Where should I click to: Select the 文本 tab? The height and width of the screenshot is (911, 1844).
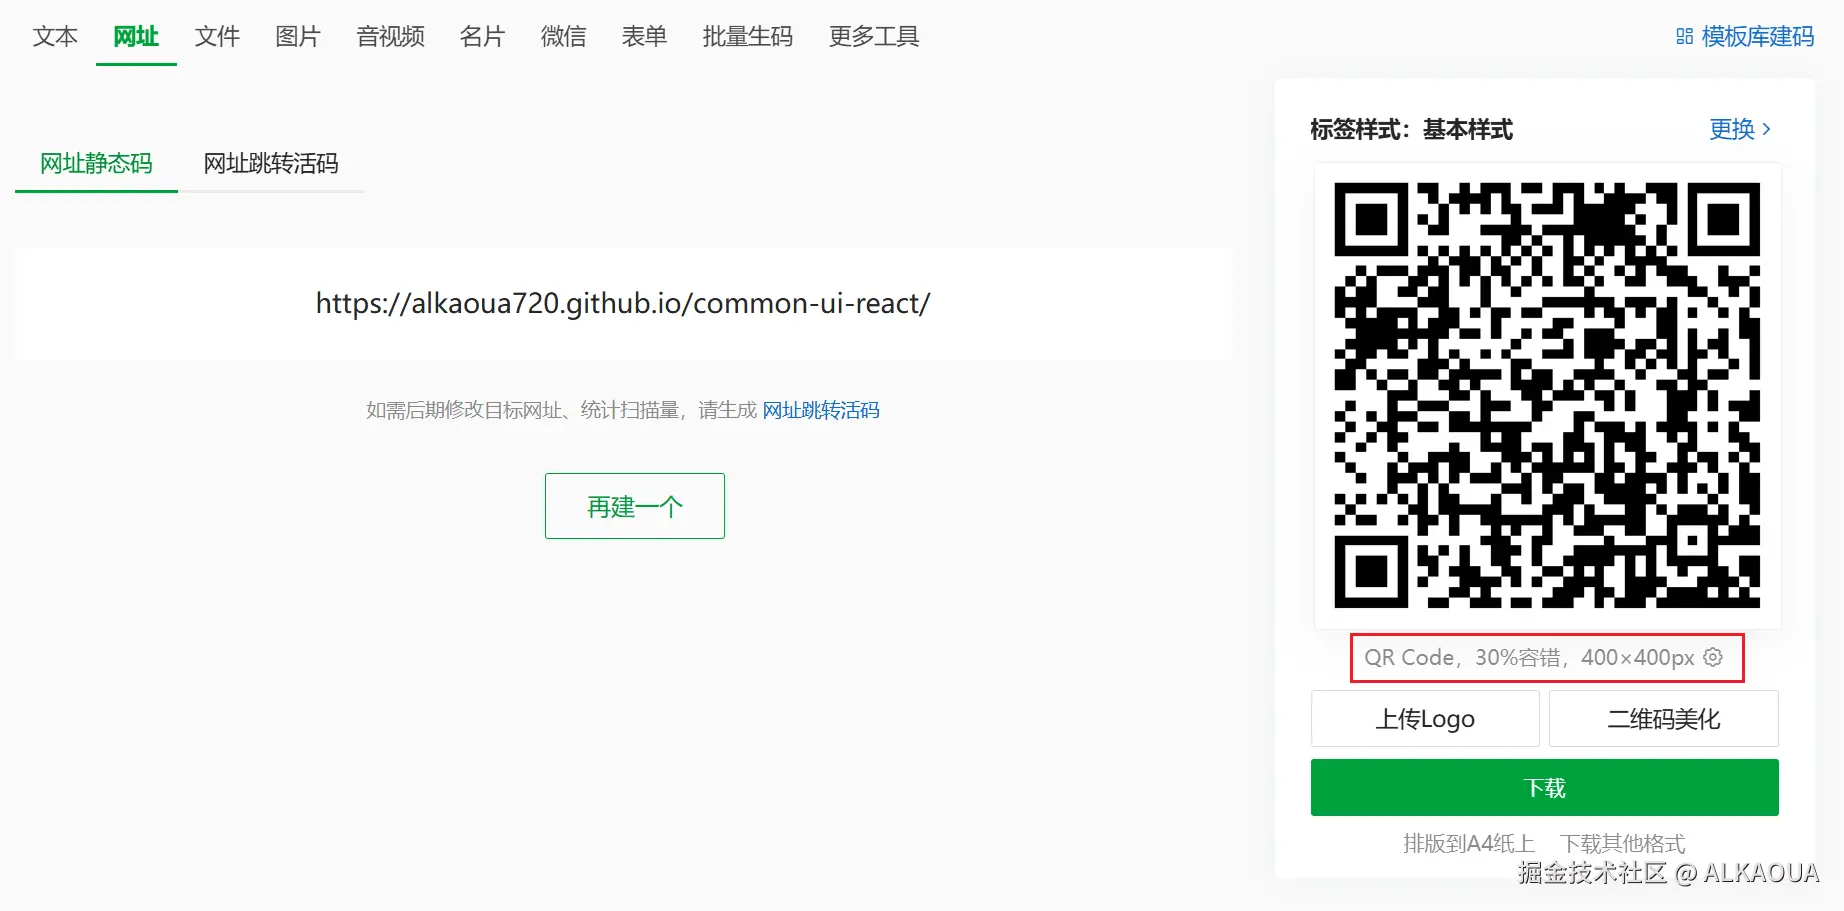pos(55,37)
